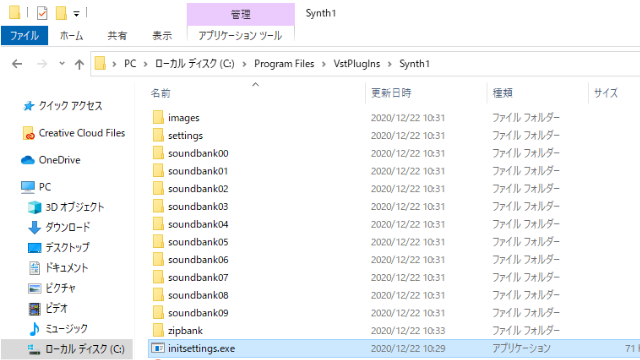Sort by the 種類 column header

[x=502, y=93]
